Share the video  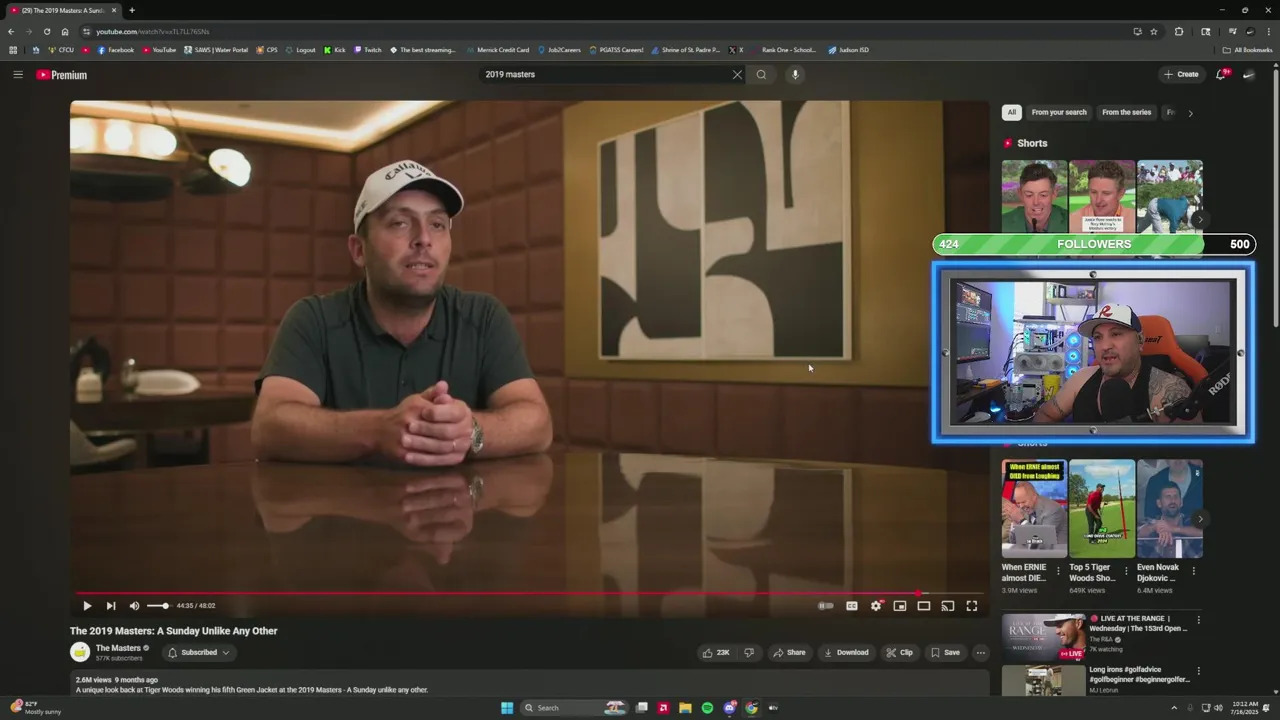pyautogui.click(x=788, y=652)
